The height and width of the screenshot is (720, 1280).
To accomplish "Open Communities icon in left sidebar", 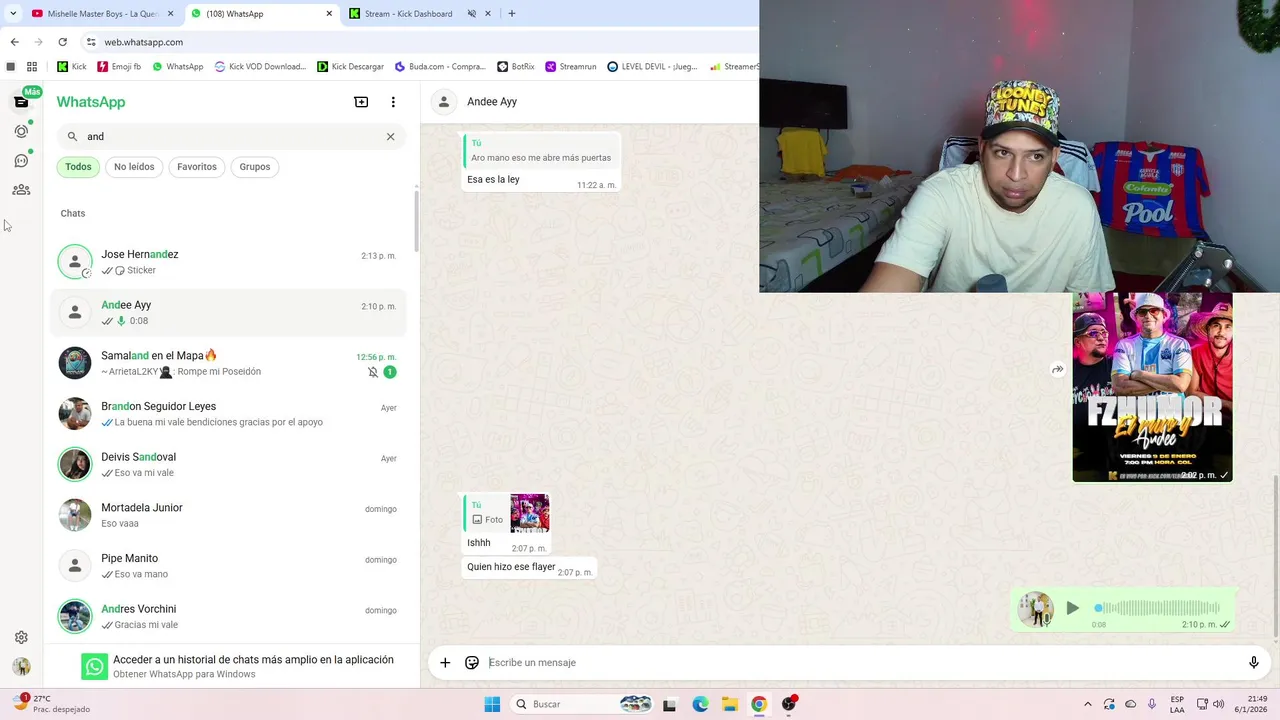I will pos(21,190).
